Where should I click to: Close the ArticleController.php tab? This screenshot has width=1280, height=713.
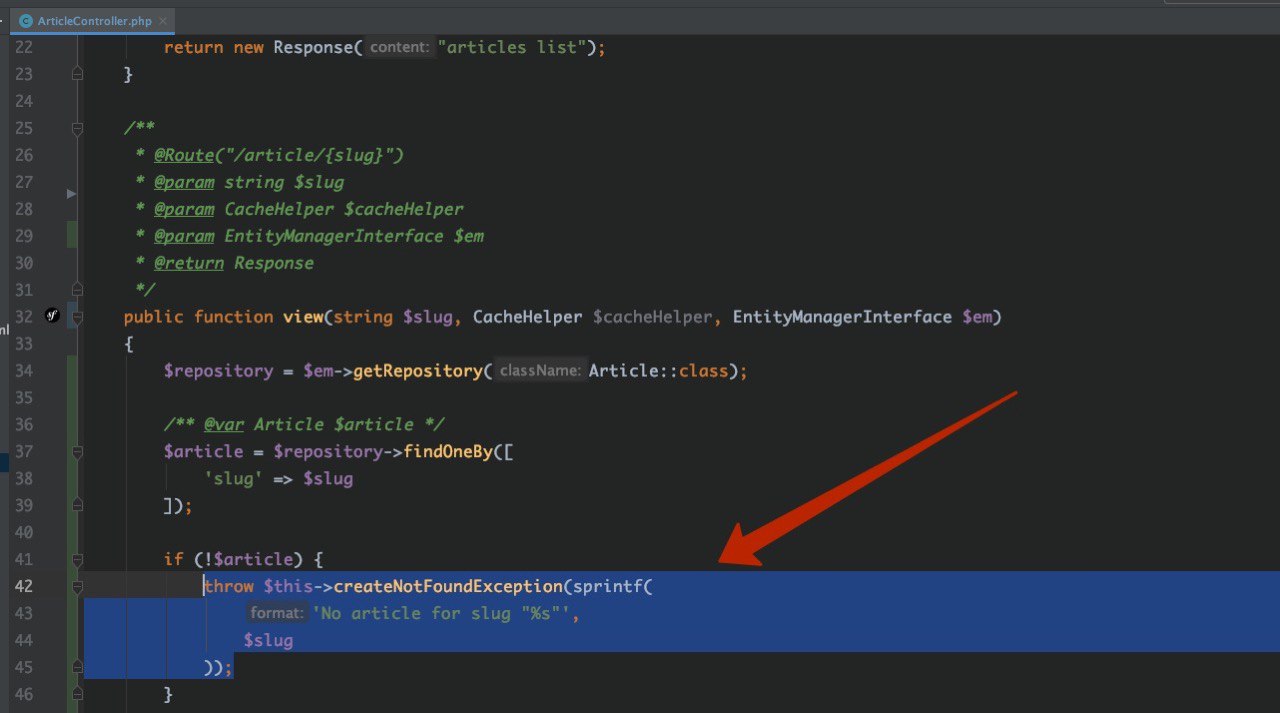tap(164, 21)
